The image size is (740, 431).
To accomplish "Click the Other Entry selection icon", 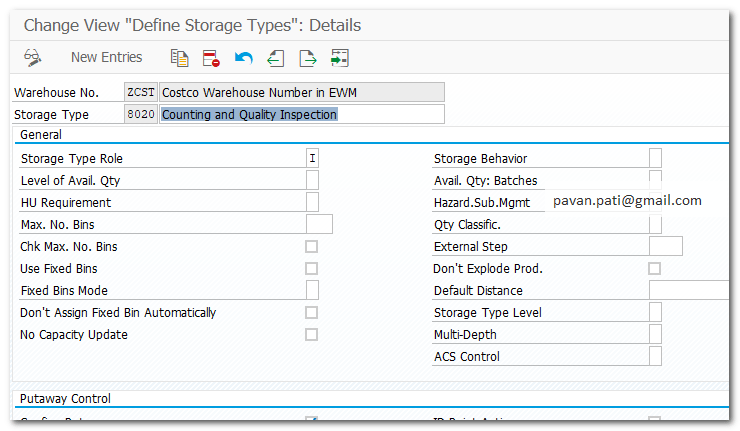I will [x=340, y=57].
